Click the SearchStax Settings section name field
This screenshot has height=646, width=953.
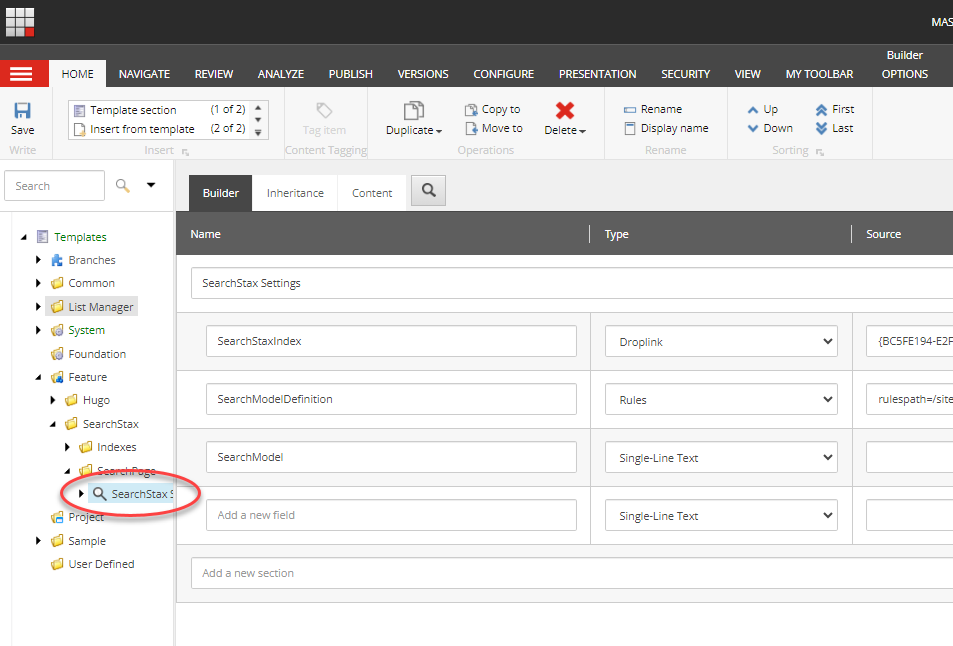click(x=571, y=283)
